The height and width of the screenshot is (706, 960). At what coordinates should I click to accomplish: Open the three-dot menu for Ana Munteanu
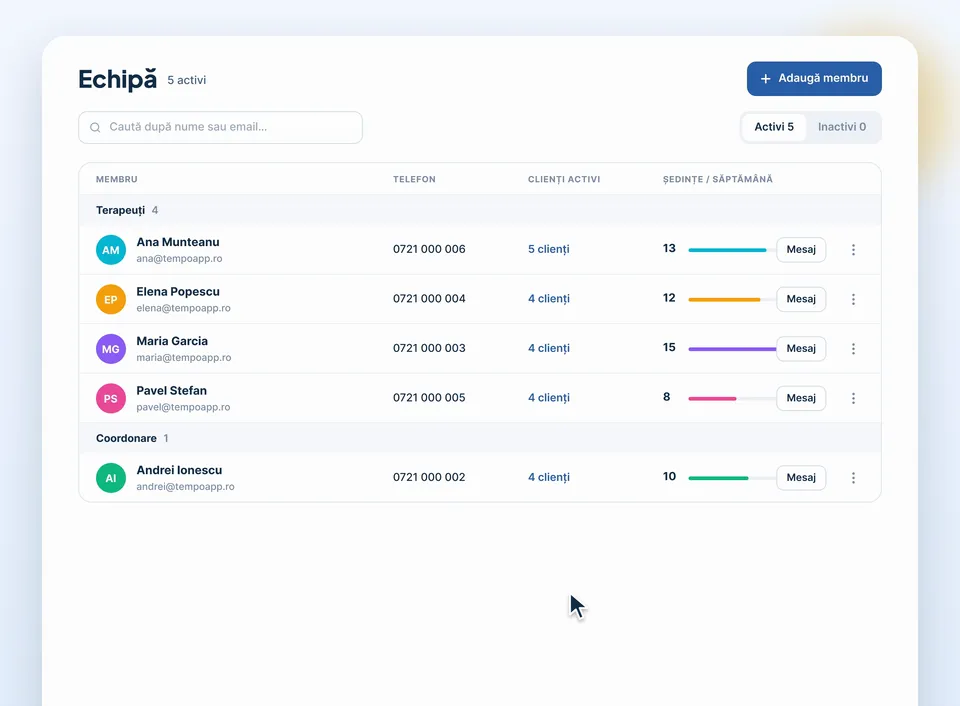click(x=853, y=250)
